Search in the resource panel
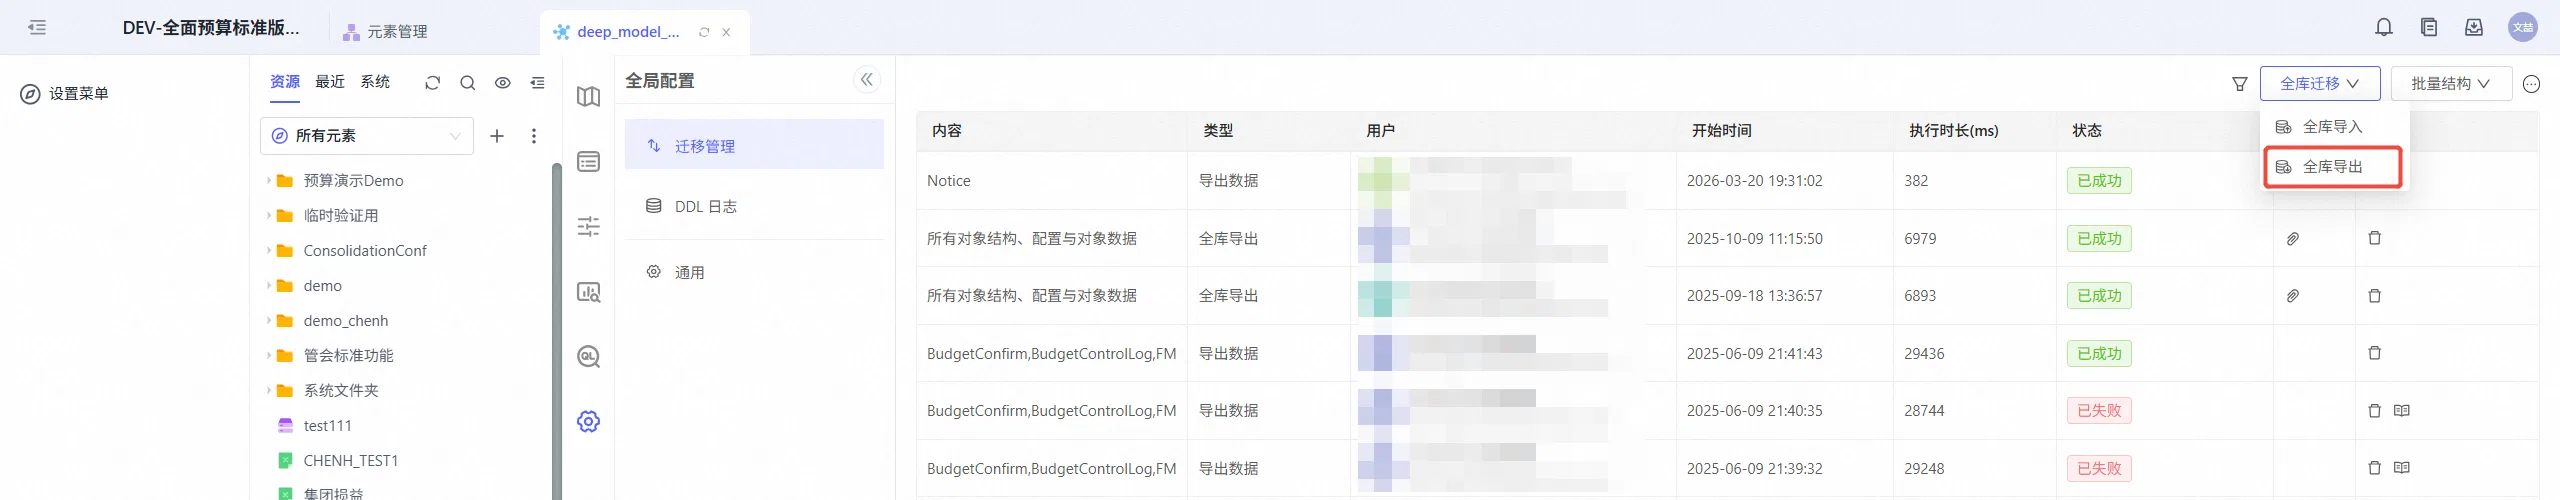 (467, 83)
